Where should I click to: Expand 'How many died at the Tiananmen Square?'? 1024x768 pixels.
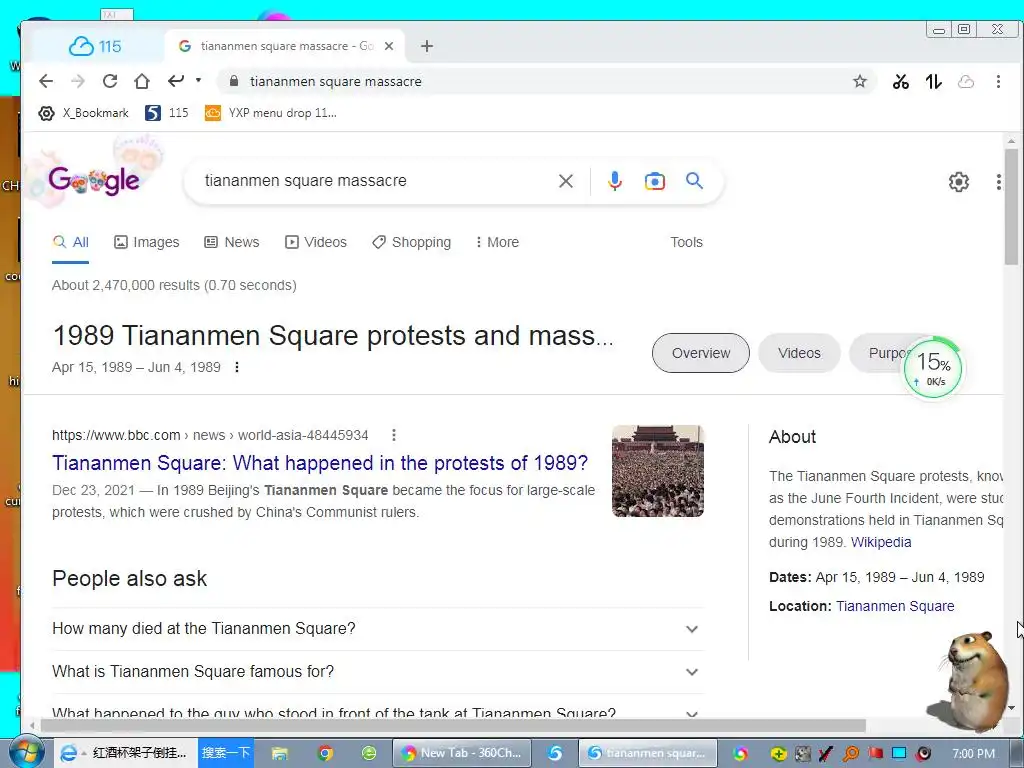pyautogui.click(x=377, y=629)
